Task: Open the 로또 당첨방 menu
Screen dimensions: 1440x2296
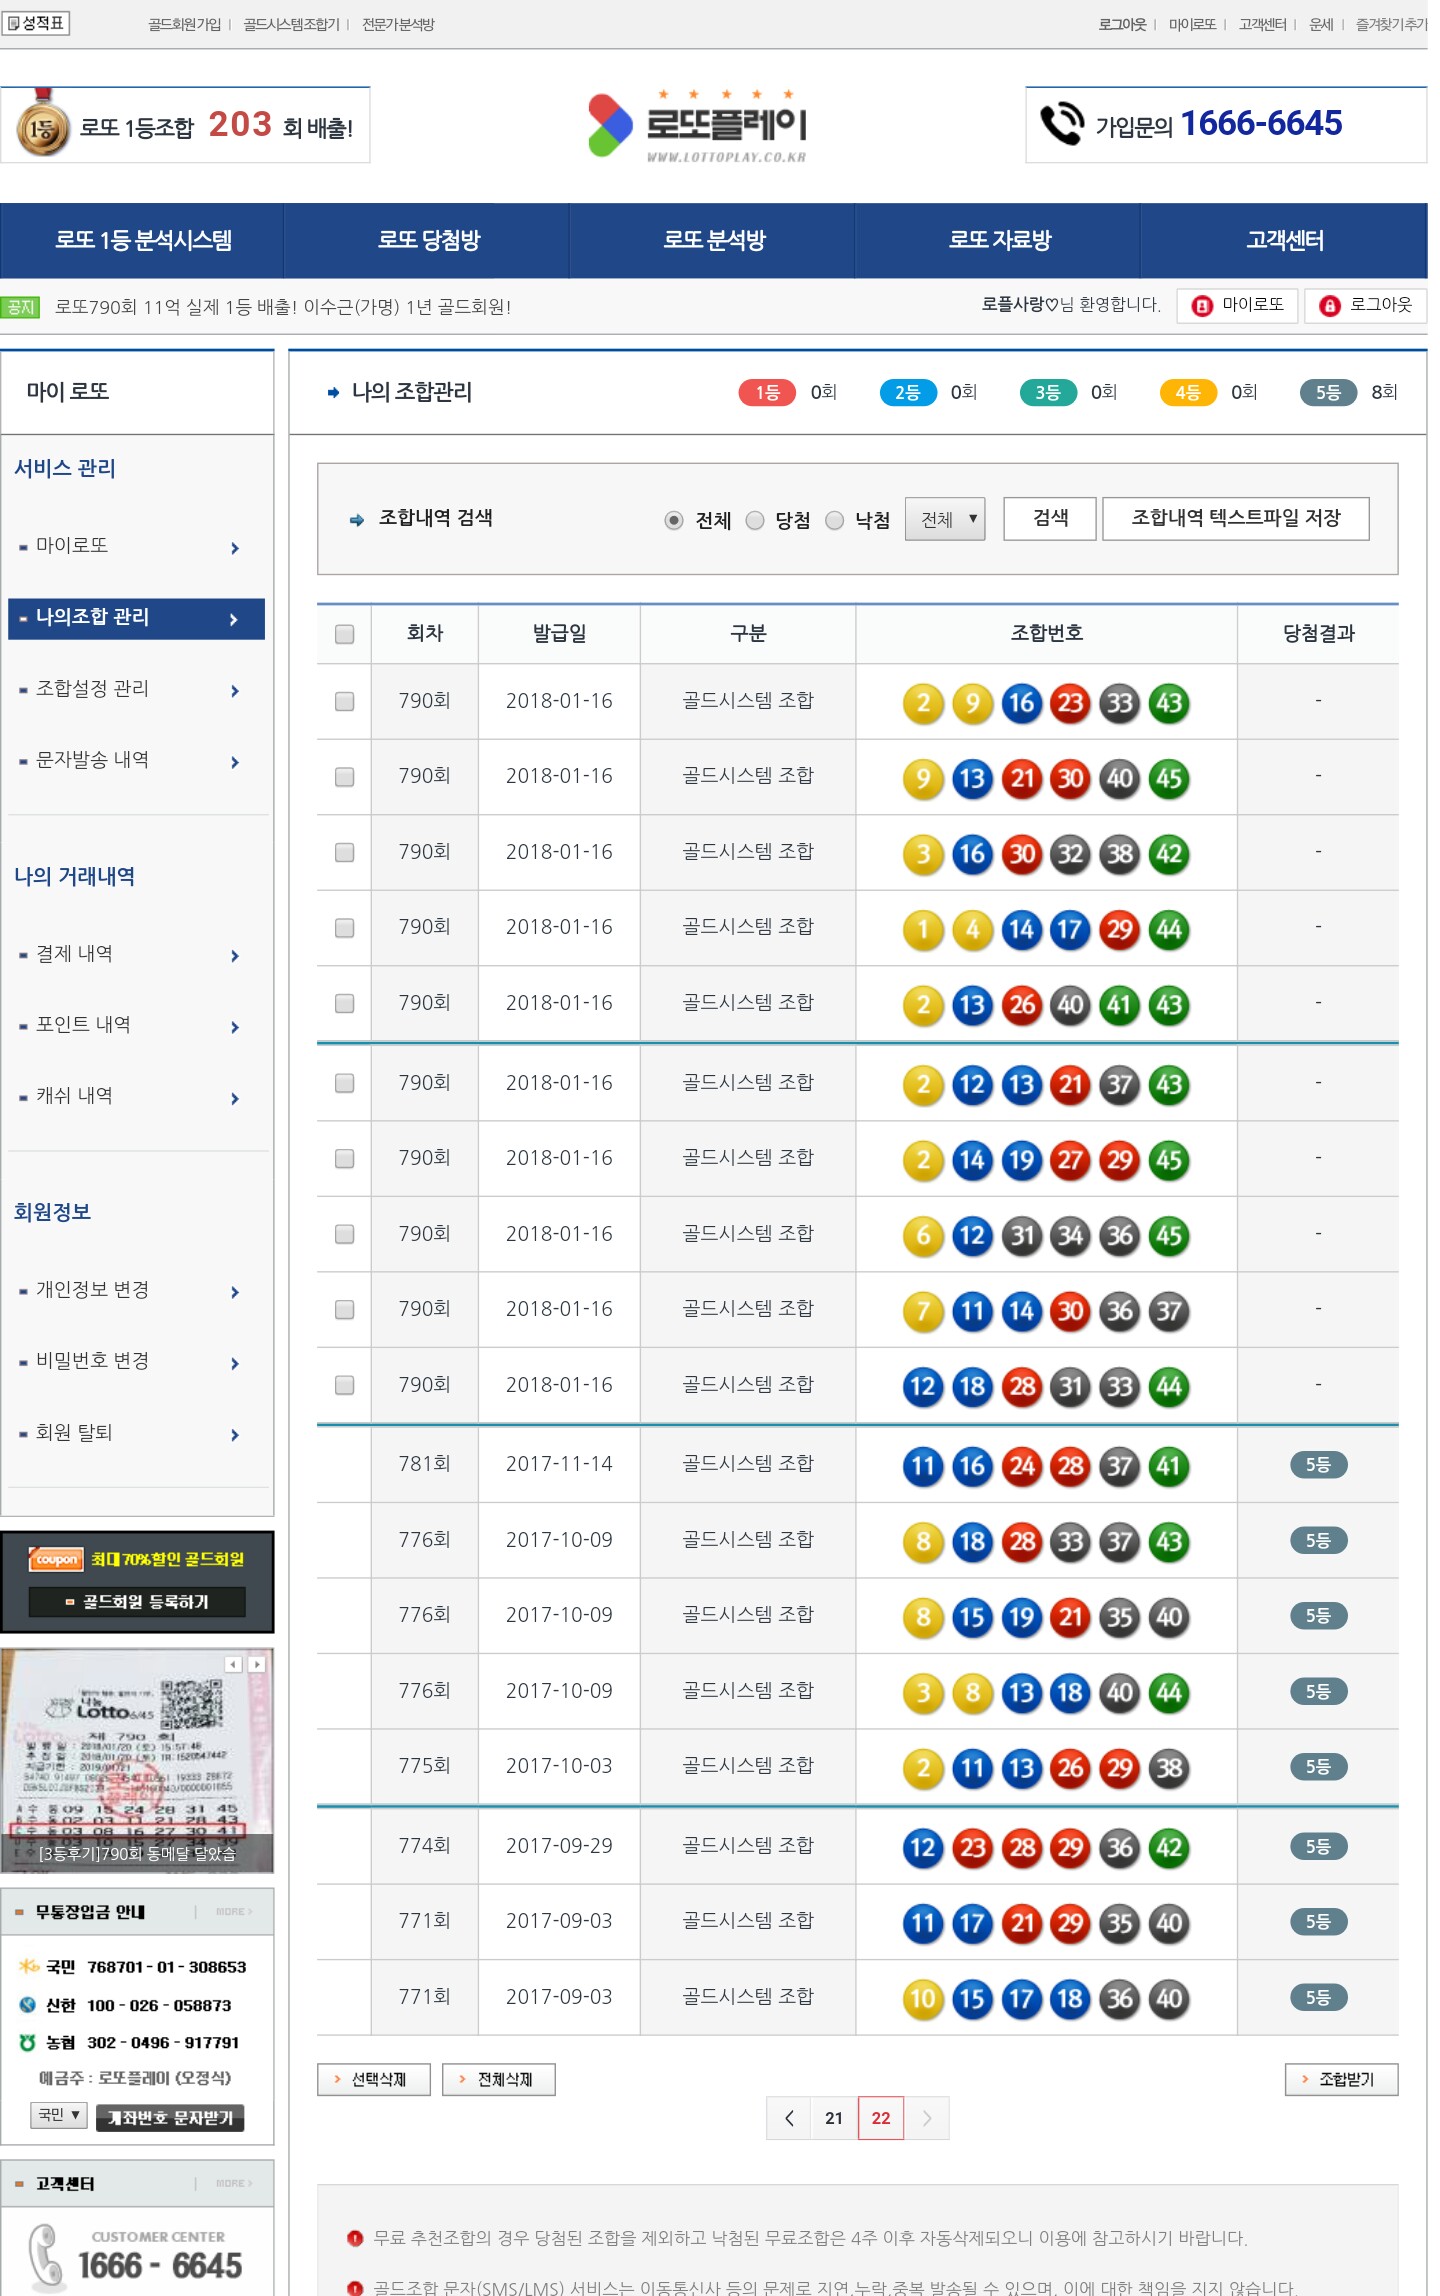Action: (428, 240)
